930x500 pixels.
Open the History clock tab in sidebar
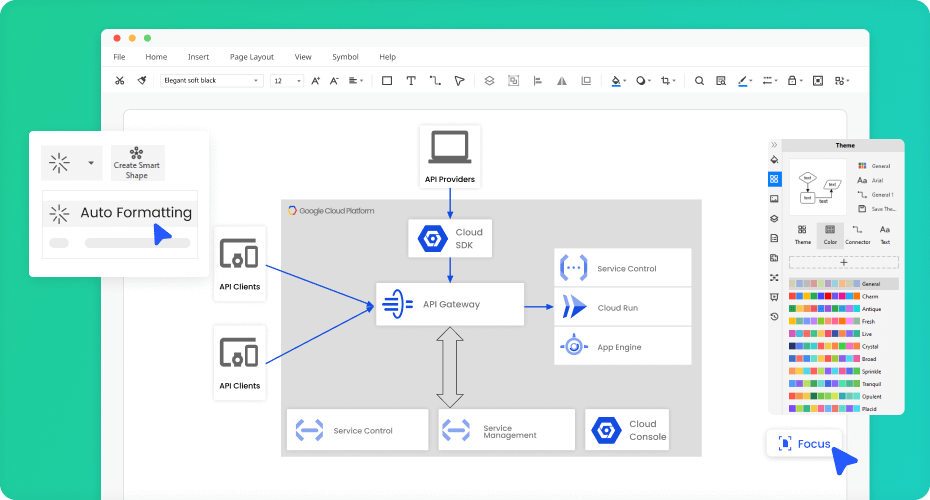[774, 317]
